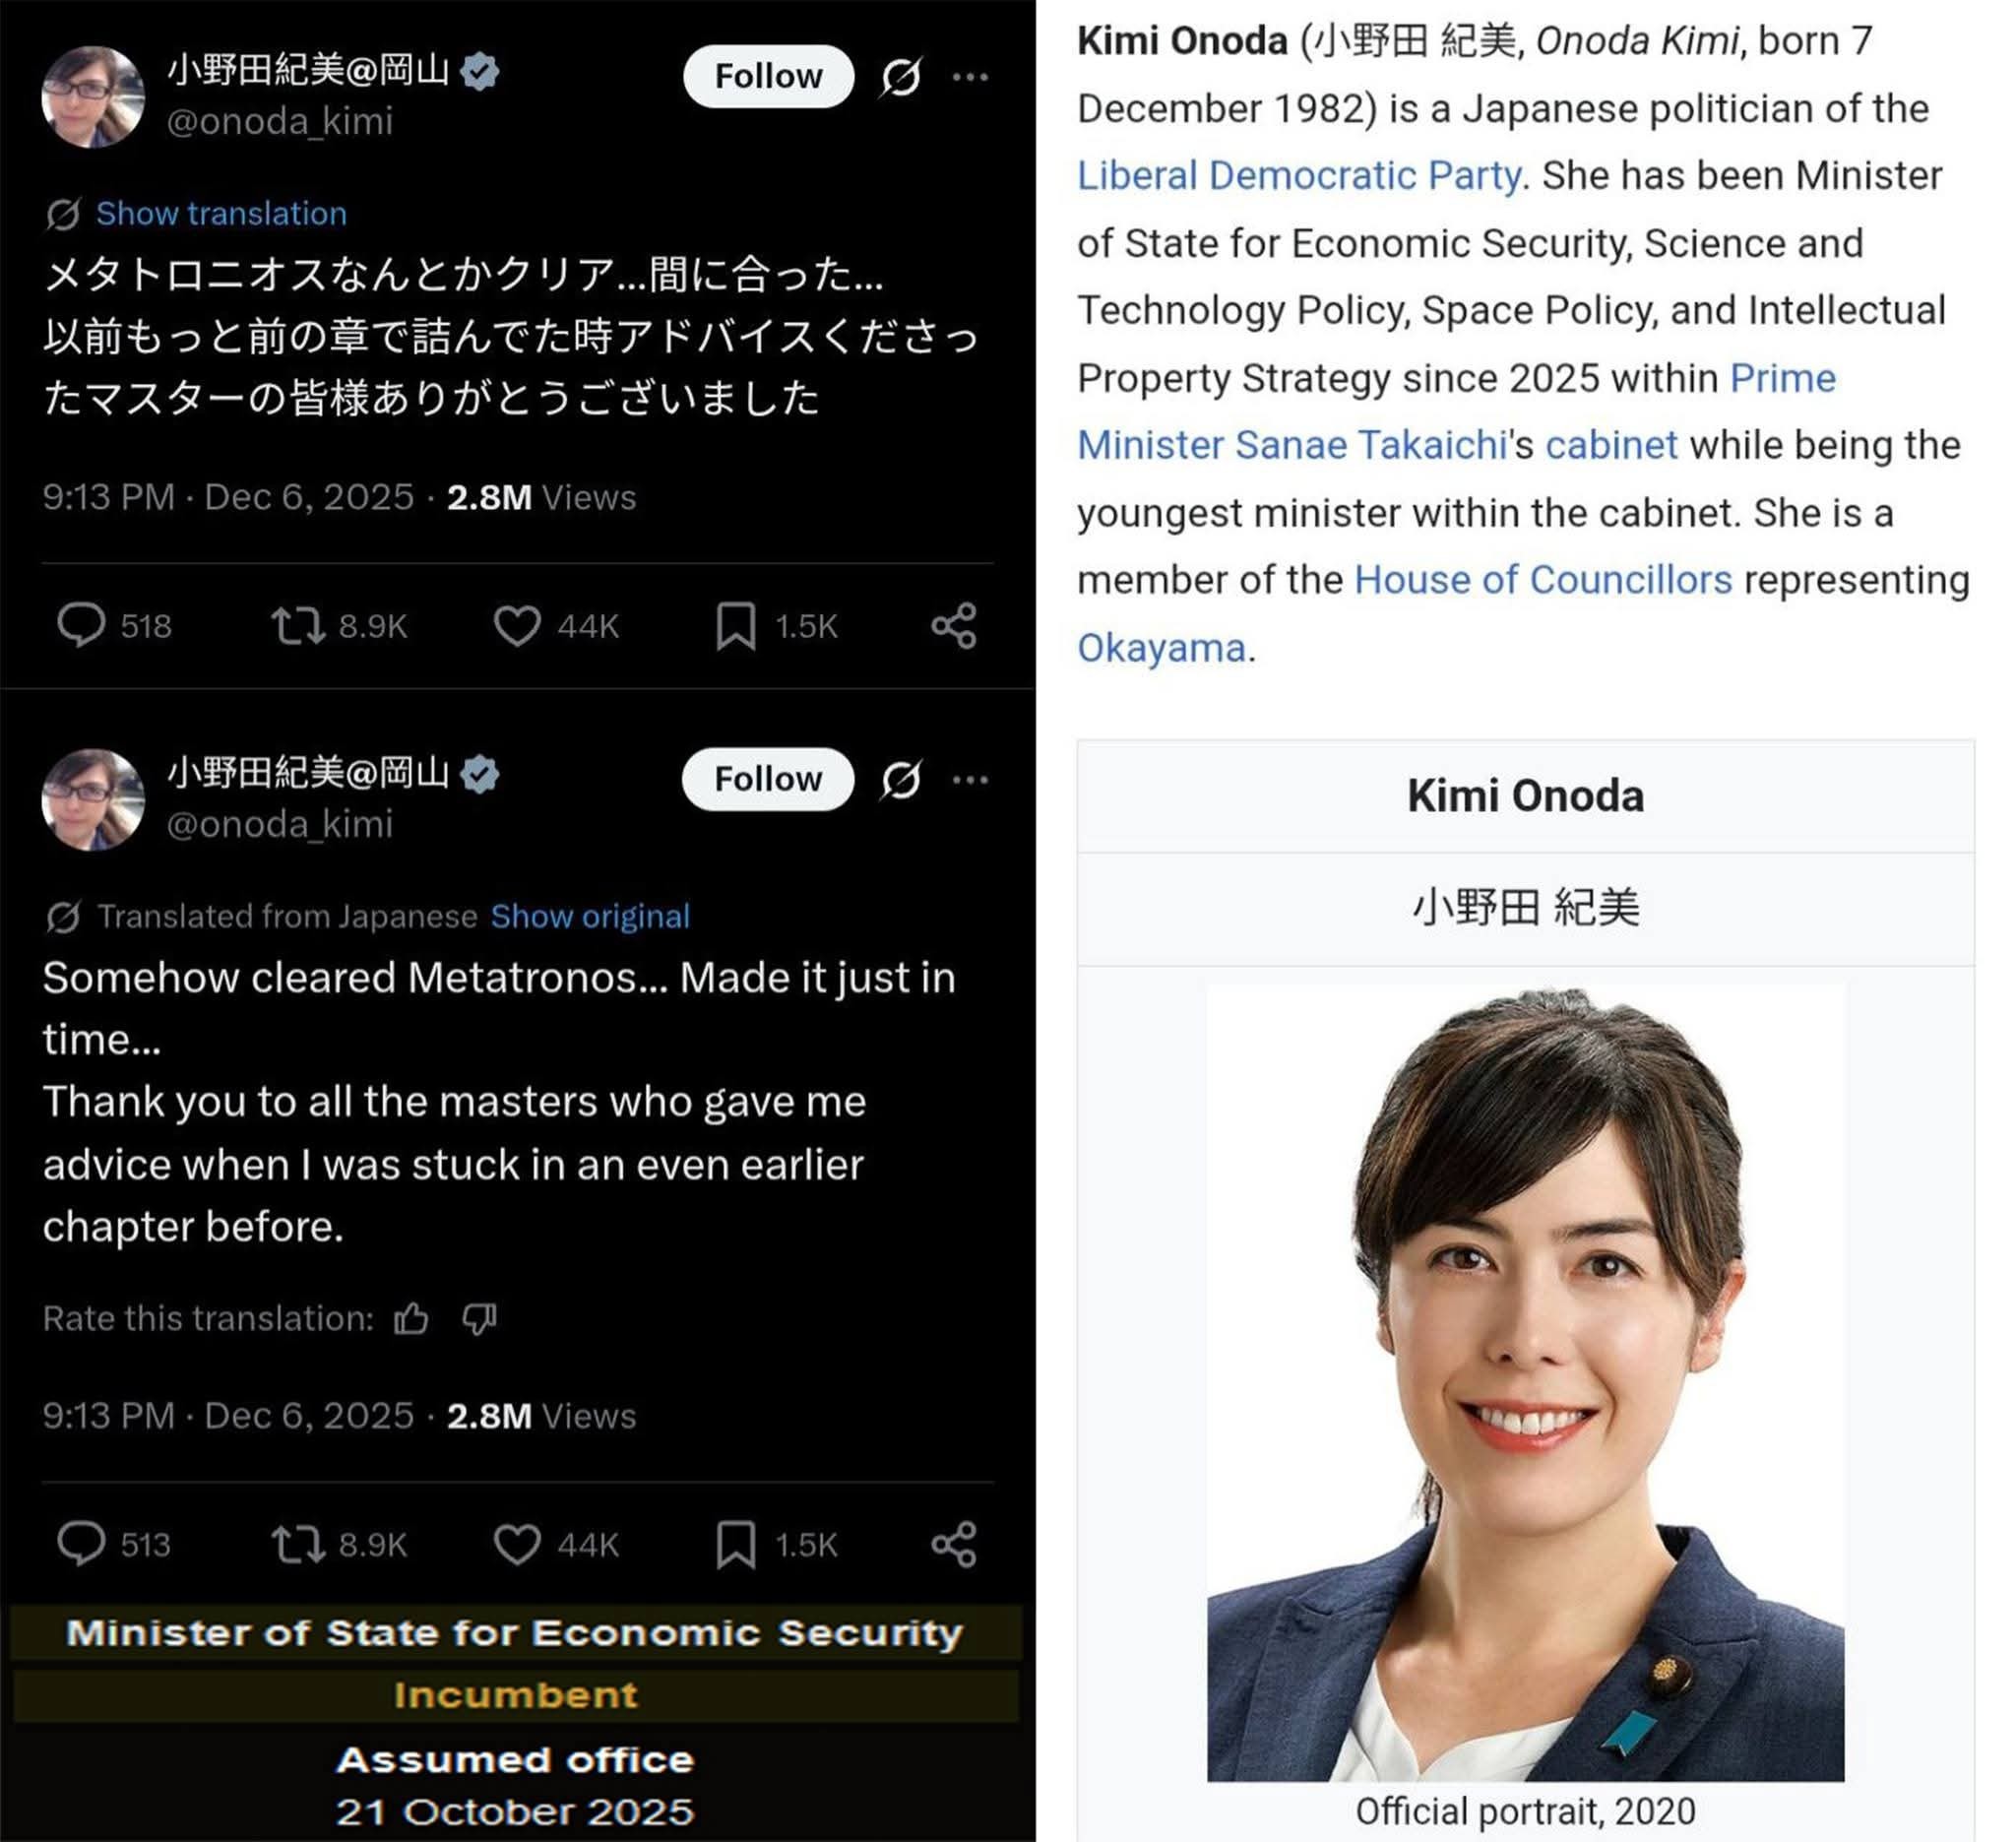Click the Follow button on the second tweet
This screenshot has width=2016, height=1842.
point(768,779)
